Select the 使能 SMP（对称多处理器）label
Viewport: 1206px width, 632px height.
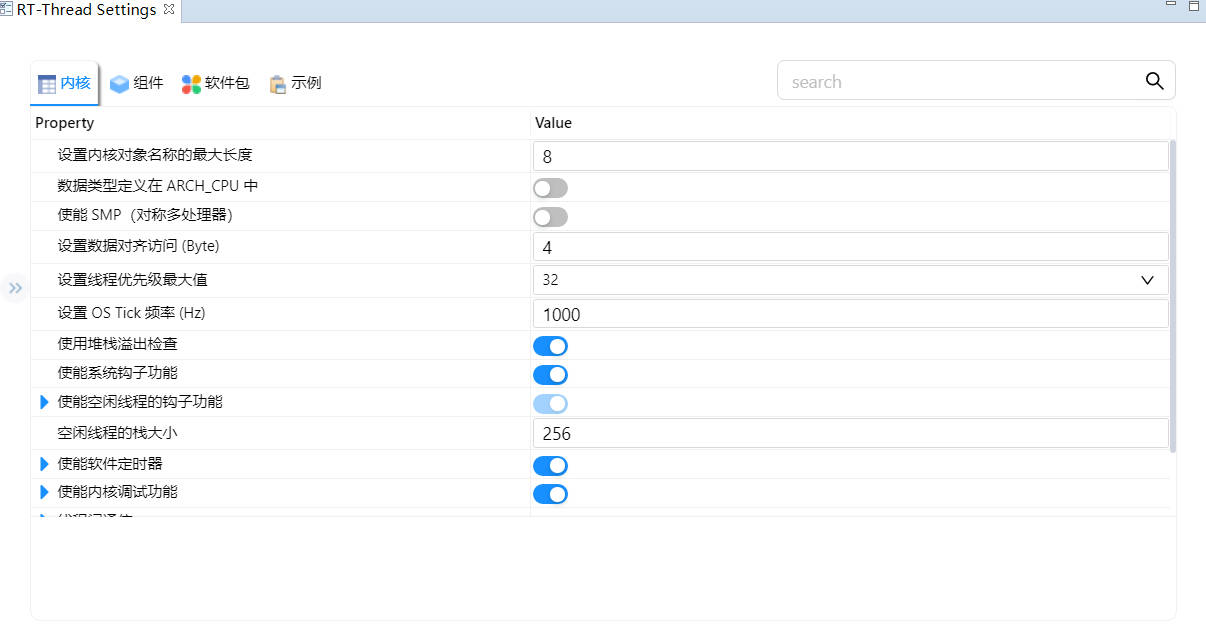pyautogui.click(x=146, y=215)
